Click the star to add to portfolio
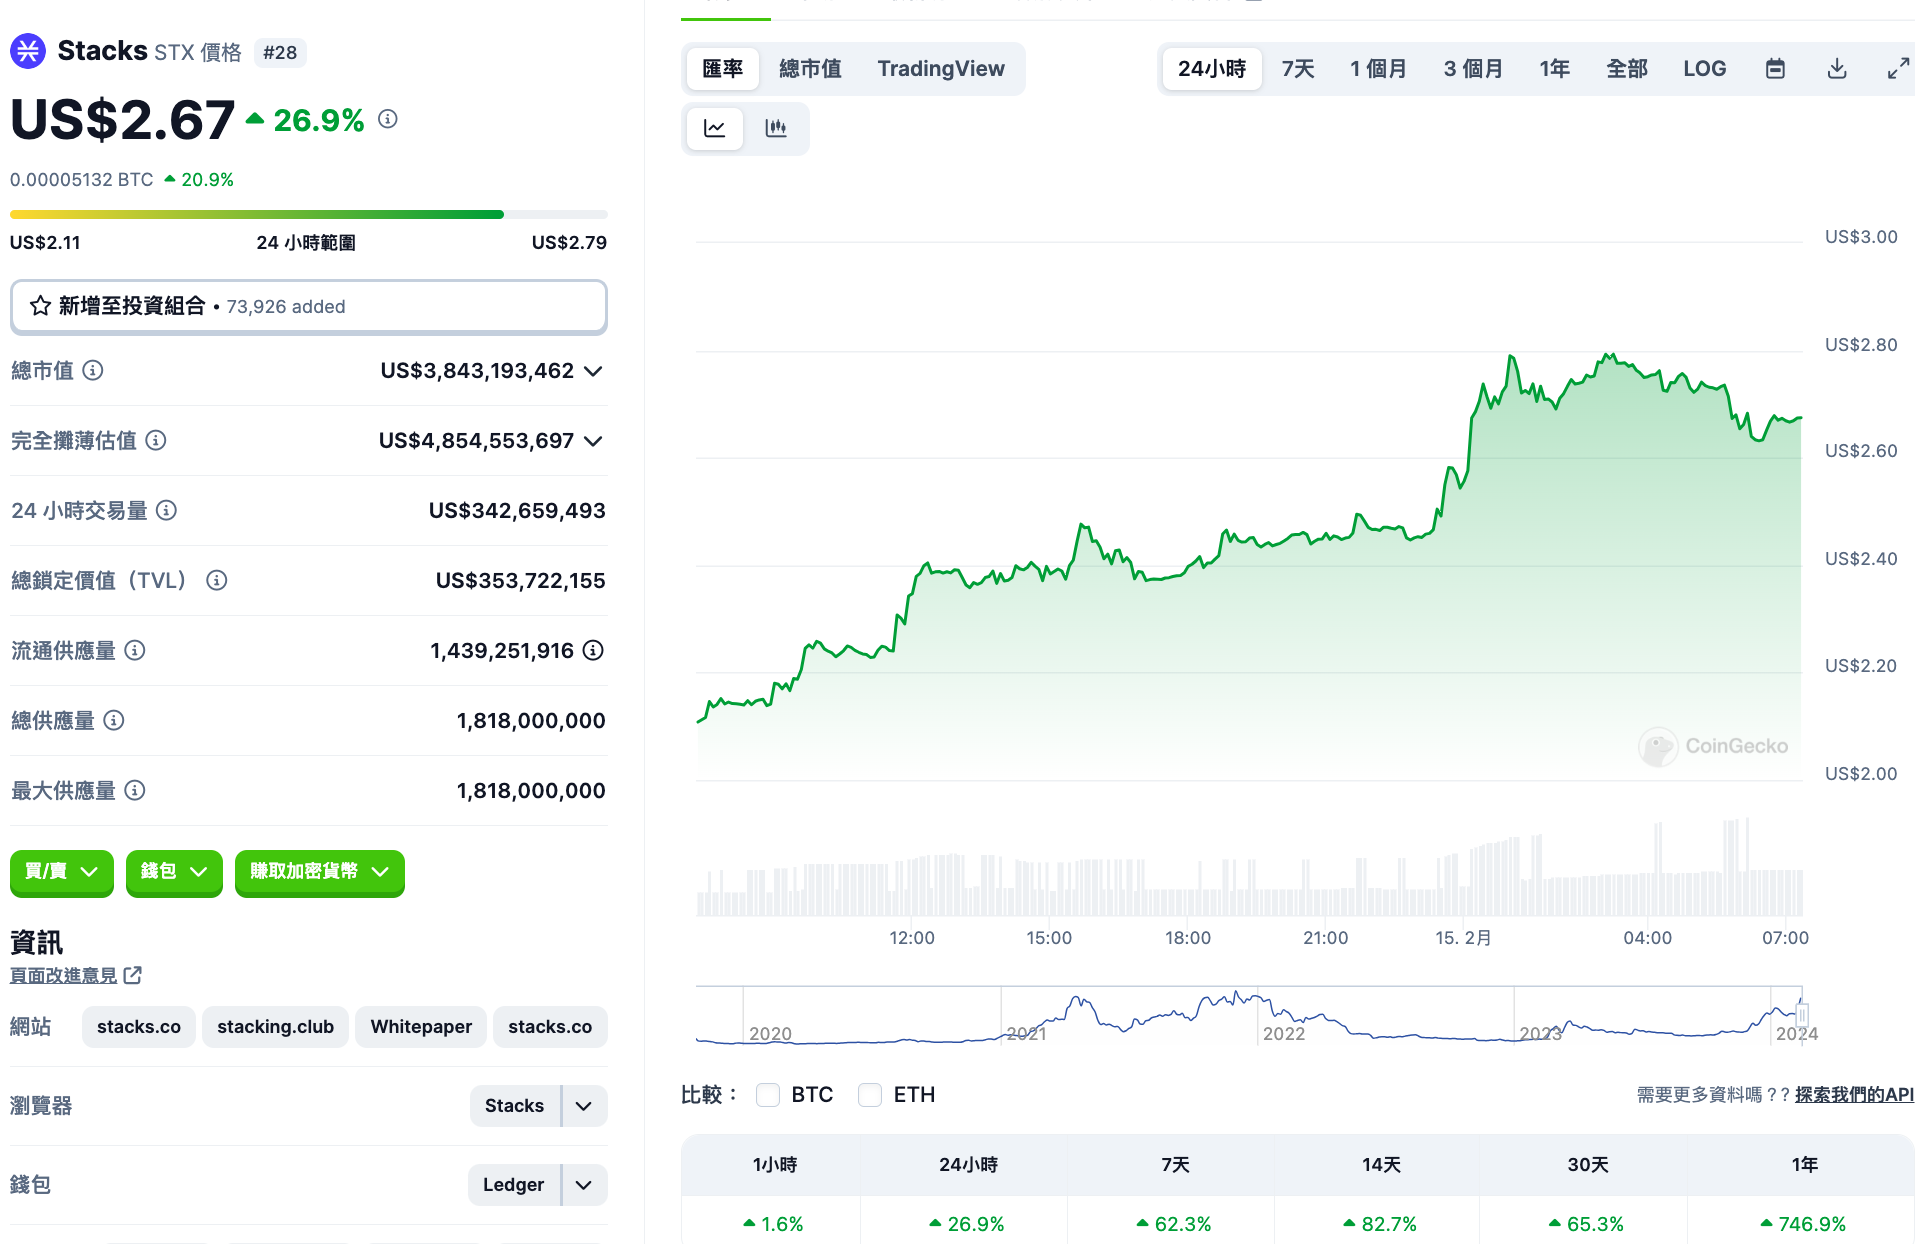 [40, 306]
